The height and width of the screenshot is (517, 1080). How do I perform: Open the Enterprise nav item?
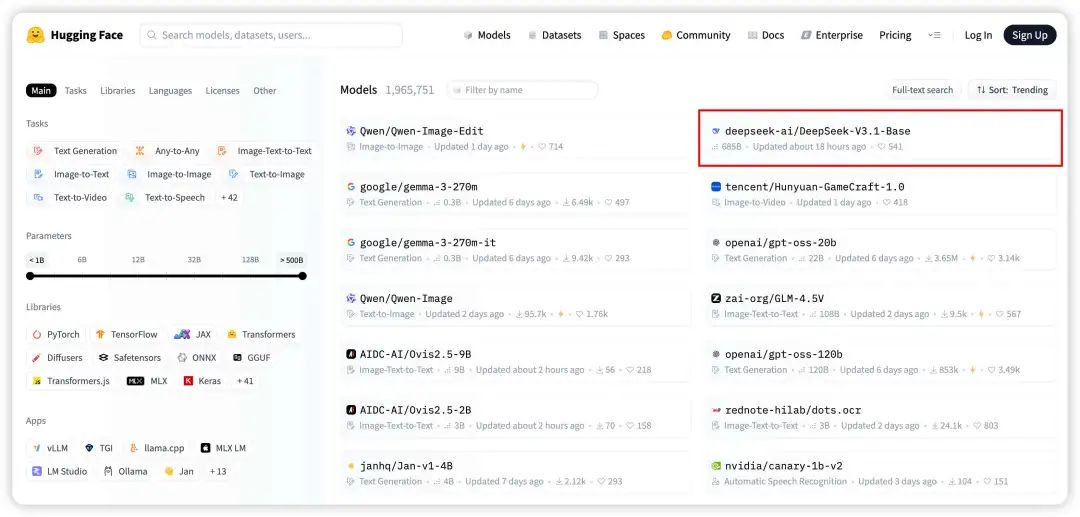(x=831, y=35)
